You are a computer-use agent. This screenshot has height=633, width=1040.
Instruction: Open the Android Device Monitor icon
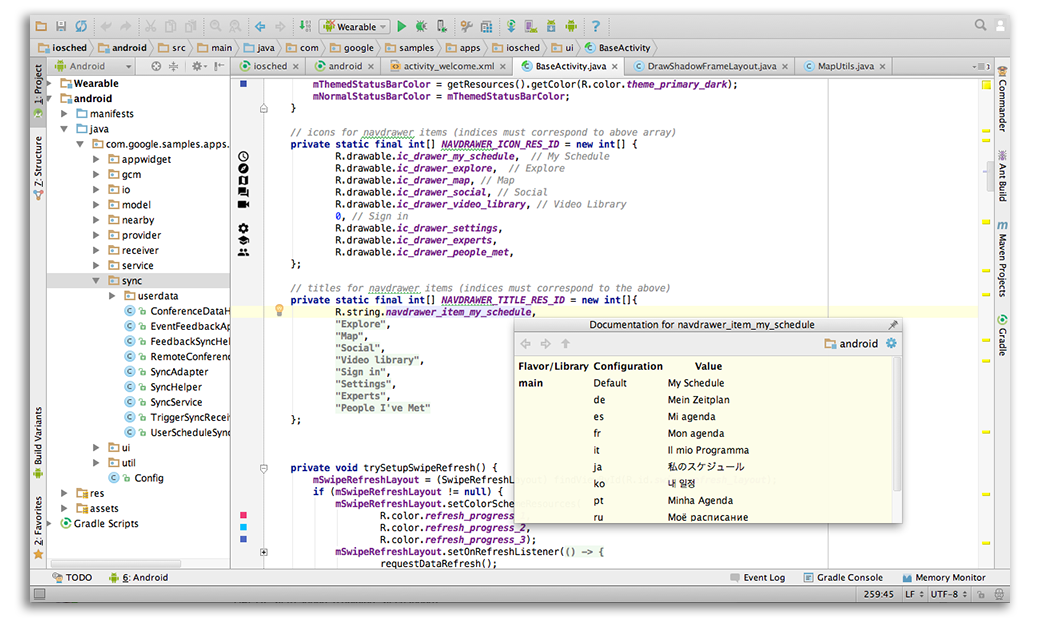coord(571,27)
